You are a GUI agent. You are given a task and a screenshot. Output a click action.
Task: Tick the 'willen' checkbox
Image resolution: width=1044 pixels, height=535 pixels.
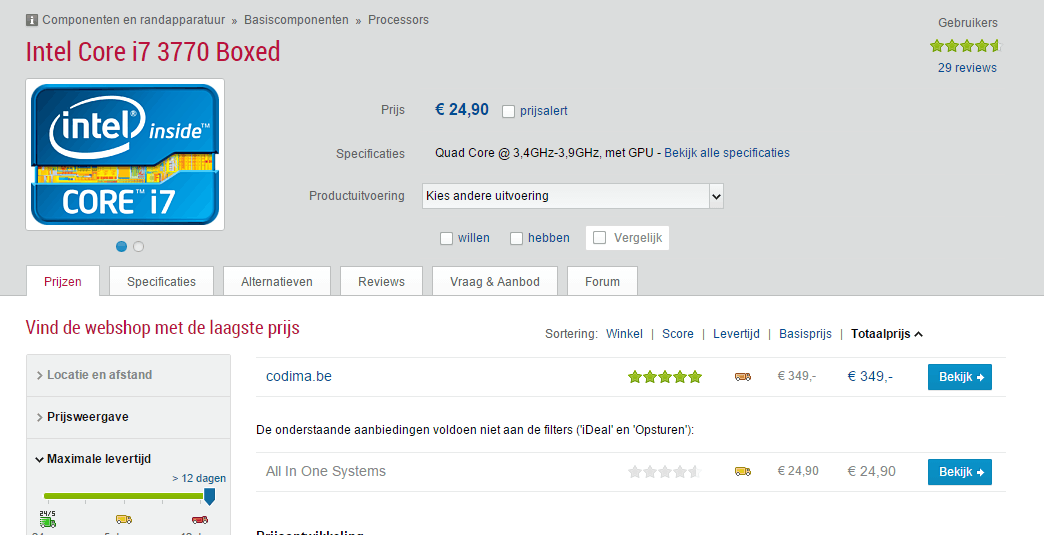click(x=447, y=238)
